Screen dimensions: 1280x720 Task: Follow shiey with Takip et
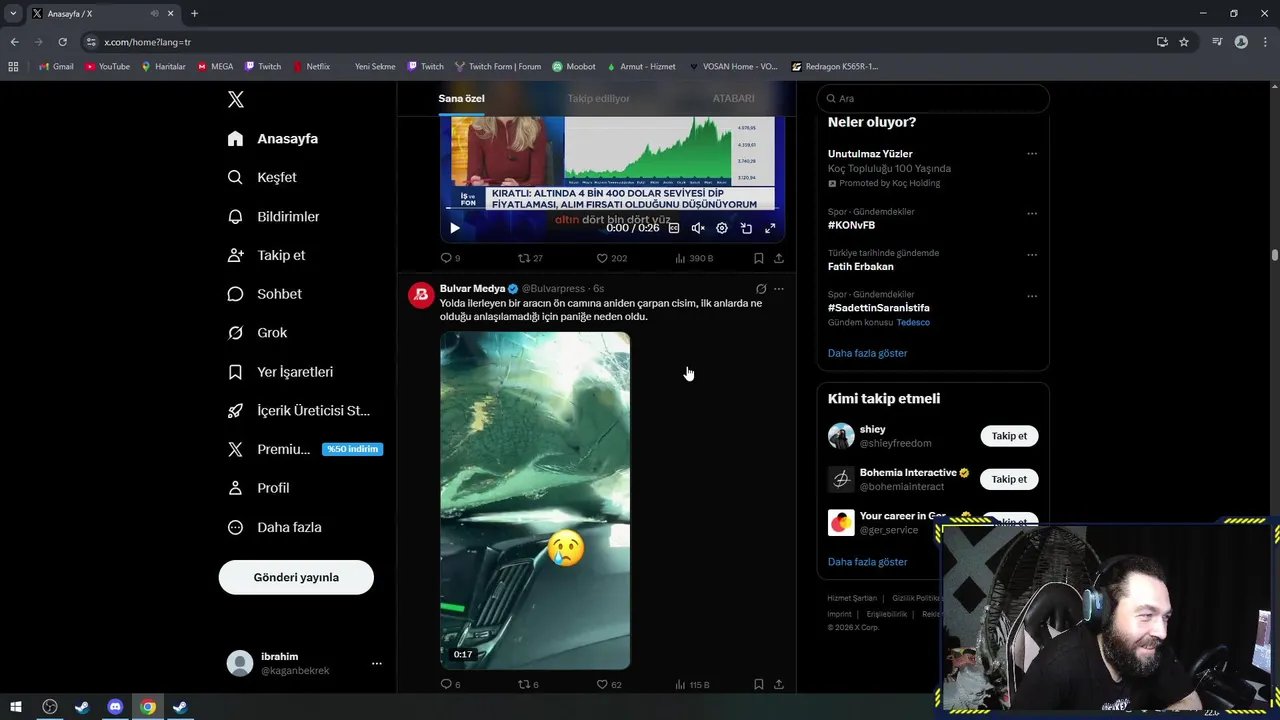pos(1009,436)
